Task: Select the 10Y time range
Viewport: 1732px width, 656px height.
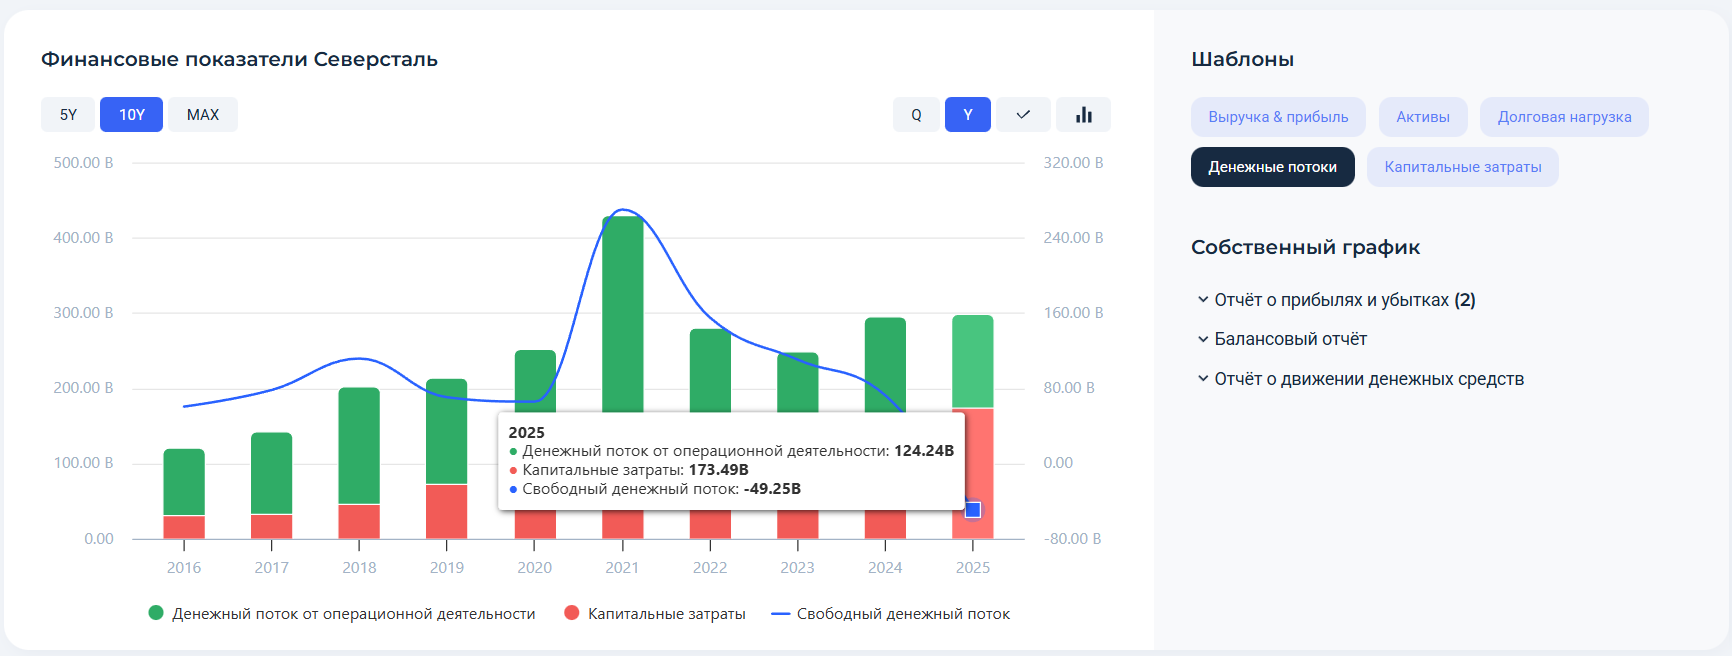Action: [x=131, y=115]
